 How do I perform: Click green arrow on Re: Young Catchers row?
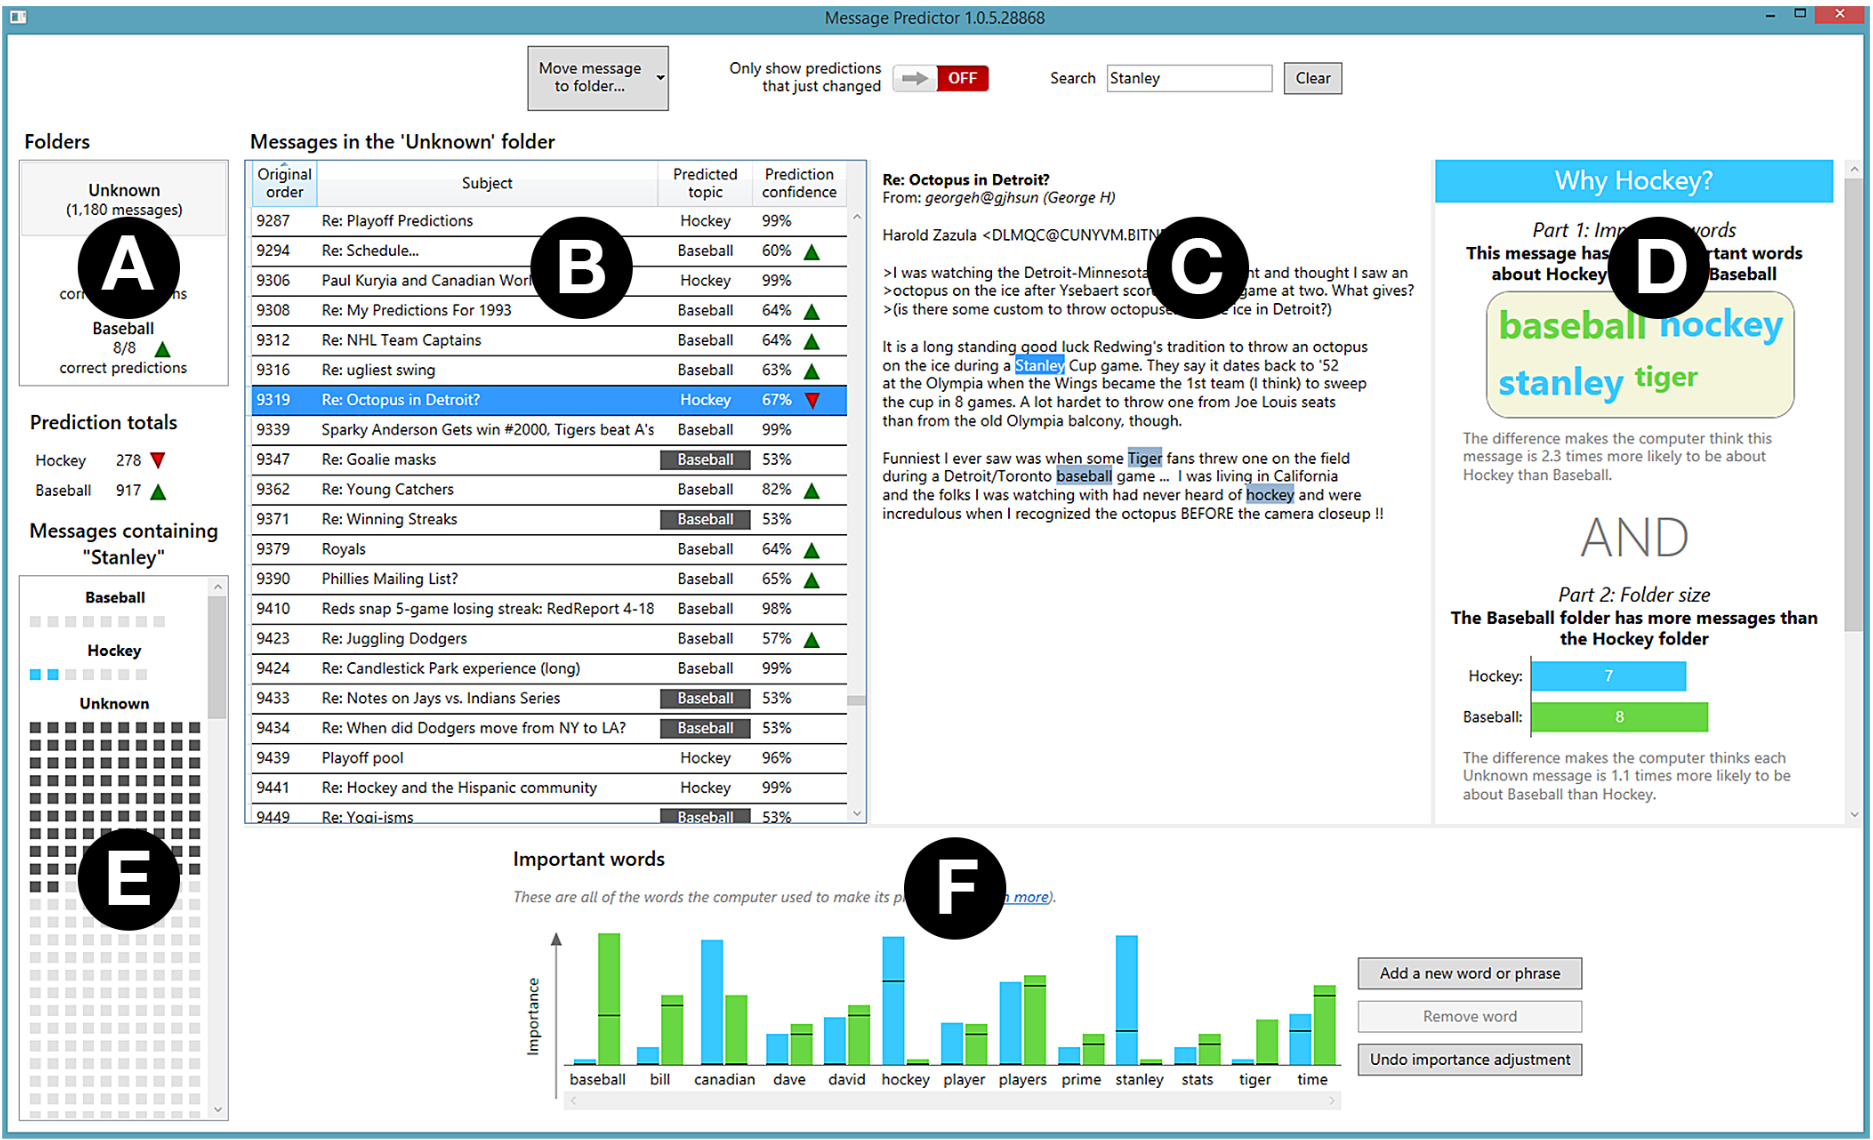(x=812, y=490)
